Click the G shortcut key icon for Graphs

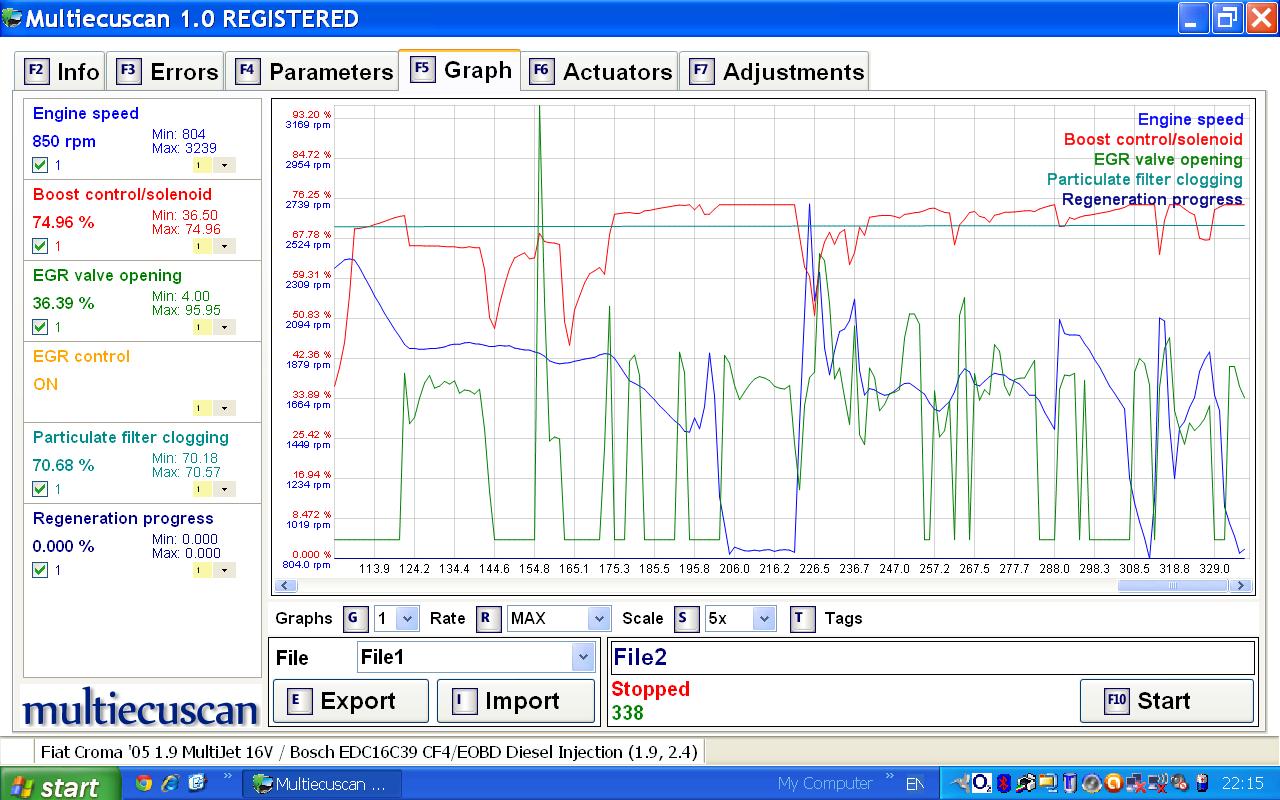pyautogui.click(x=355, y=618)
